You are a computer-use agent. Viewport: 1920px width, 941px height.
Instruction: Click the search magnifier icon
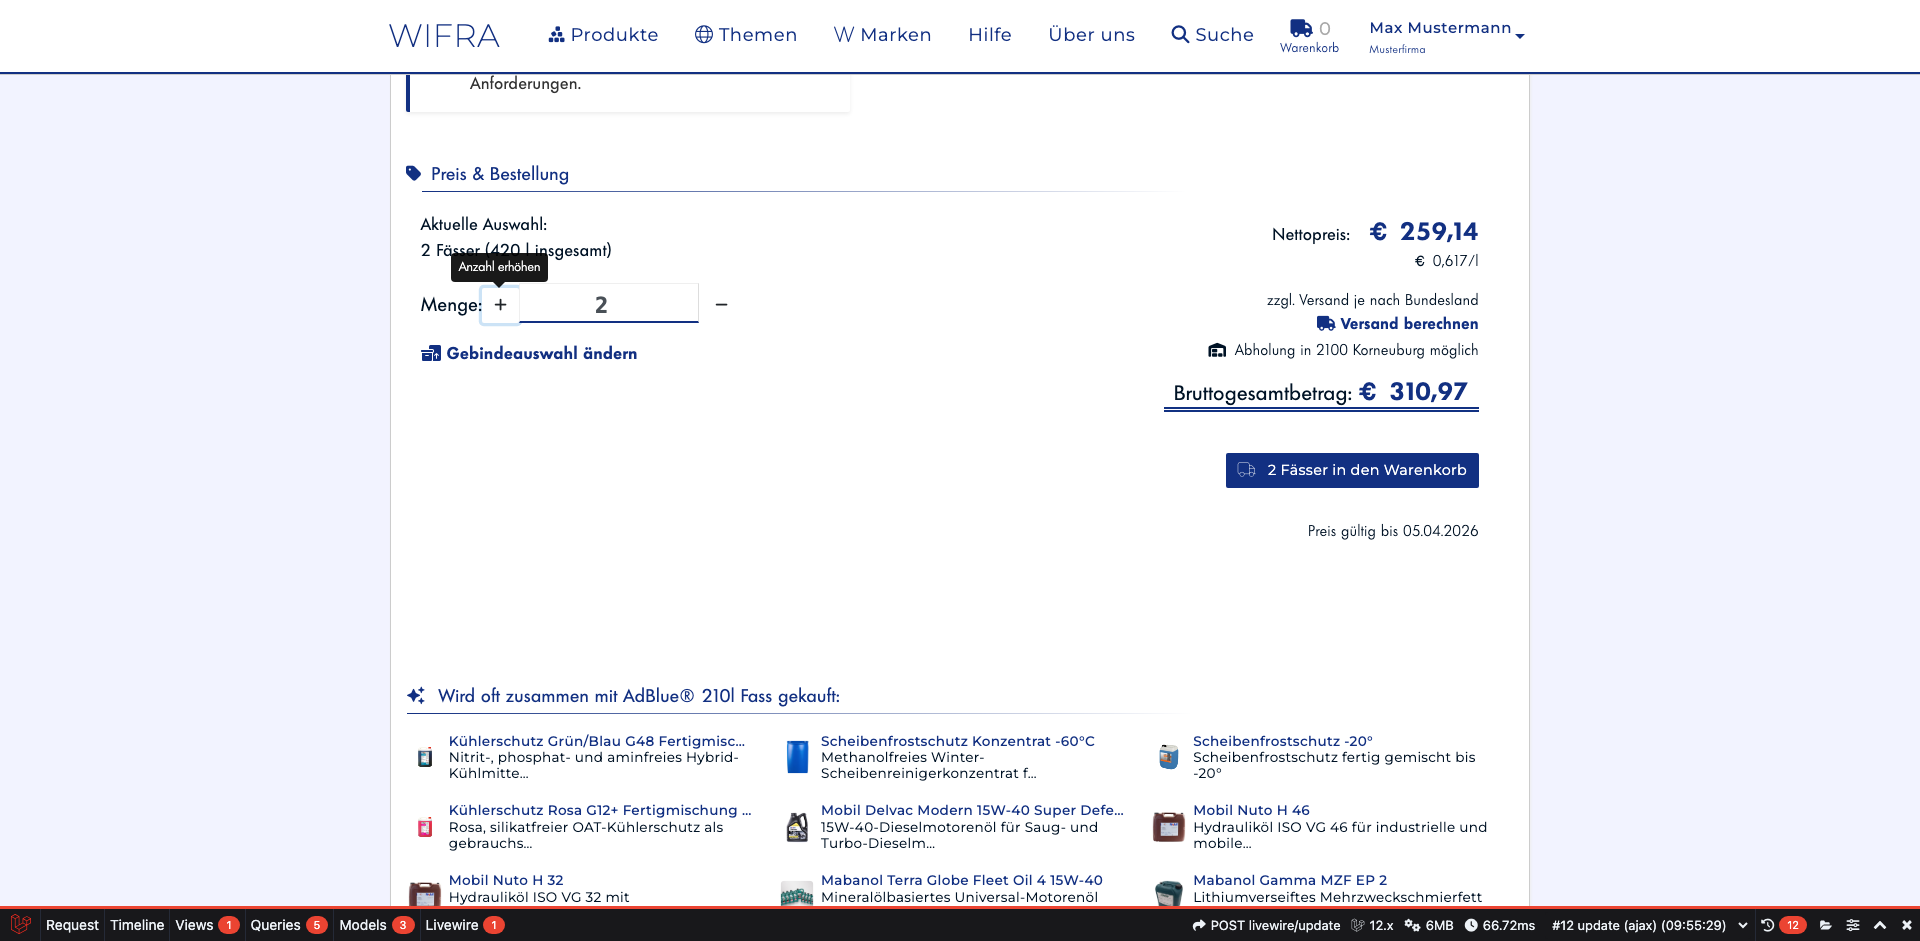[x=1180, y=35]
